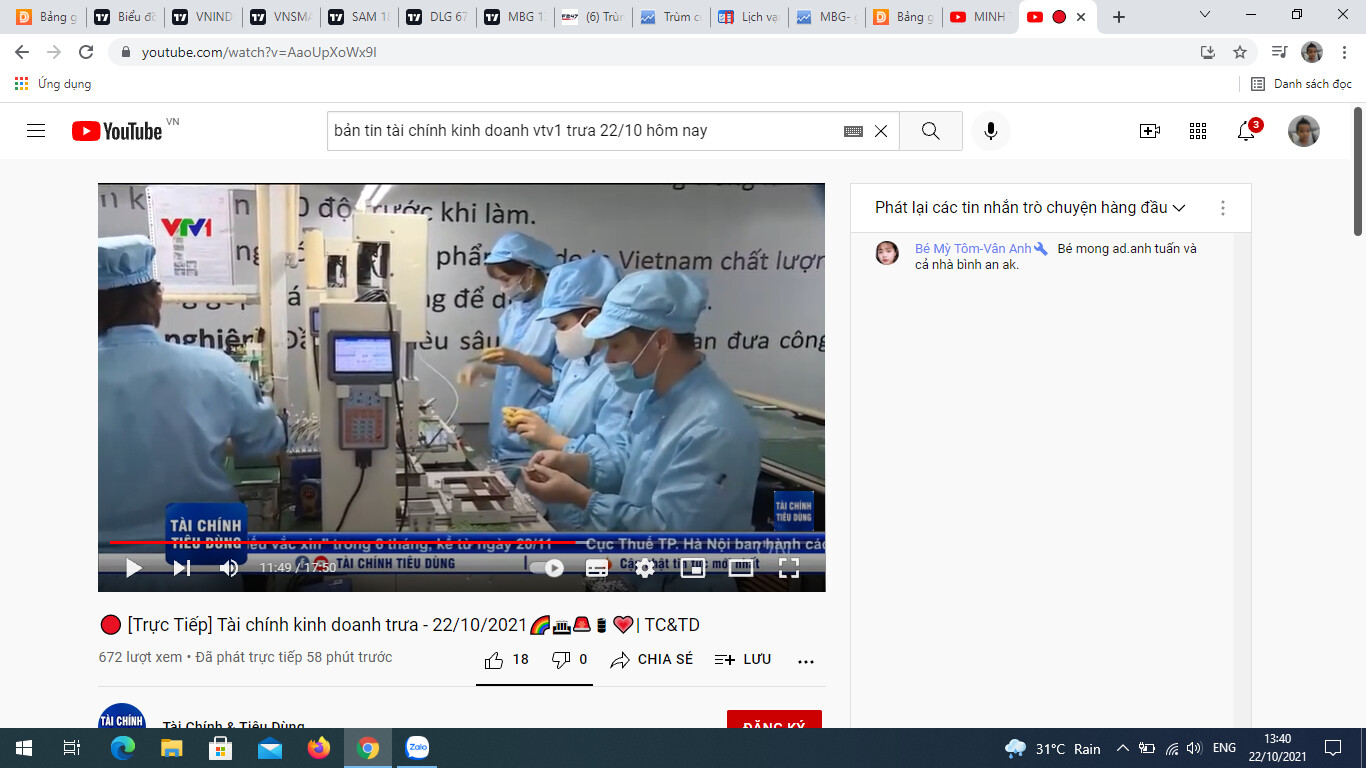Close the active YouTube tab
Viewport: 1366px width, 768px height.
[x=1081, y=17]
